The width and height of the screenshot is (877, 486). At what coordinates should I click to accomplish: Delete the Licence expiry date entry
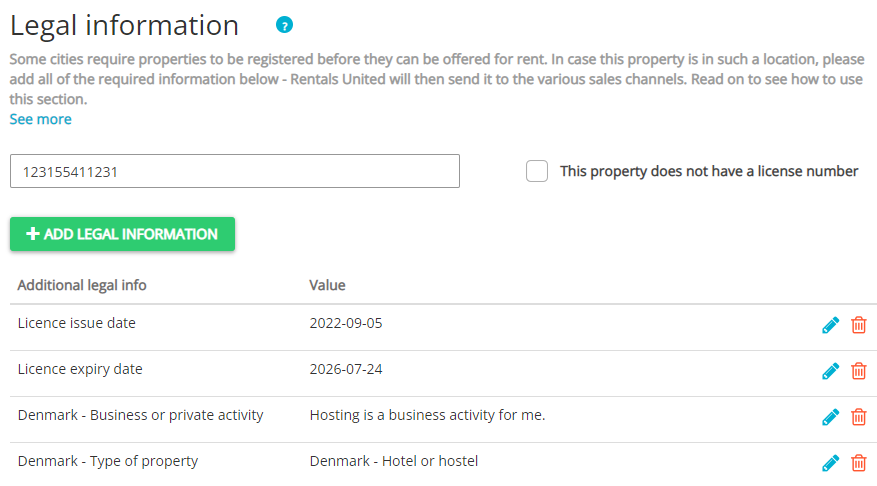coord(858,371)
